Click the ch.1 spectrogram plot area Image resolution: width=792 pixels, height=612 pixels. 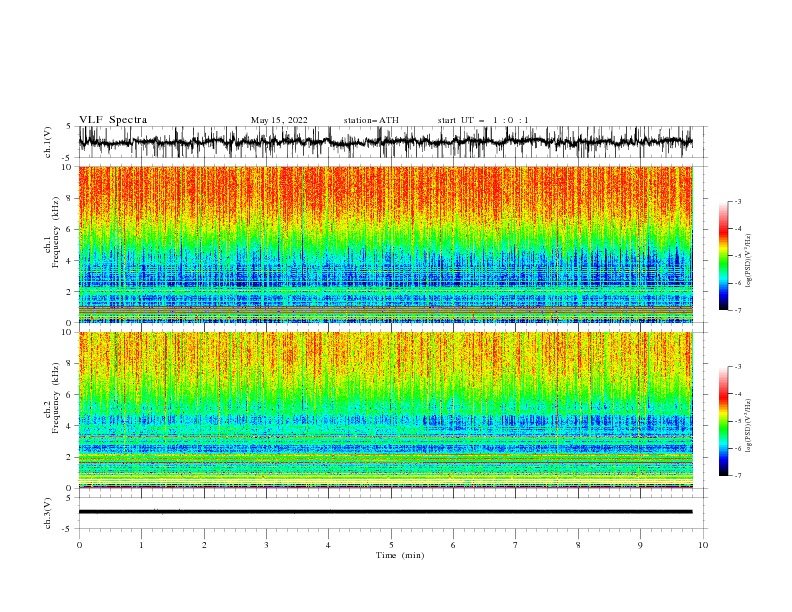[386, 244]
